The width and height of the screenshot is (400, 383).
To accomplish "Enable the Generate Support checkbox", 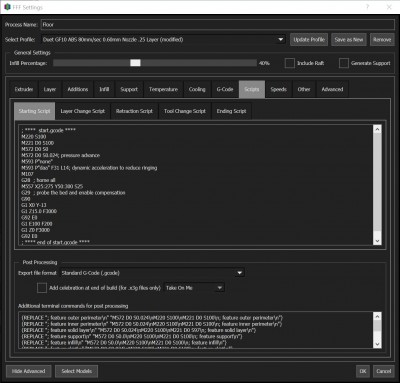I will point(344,63).
